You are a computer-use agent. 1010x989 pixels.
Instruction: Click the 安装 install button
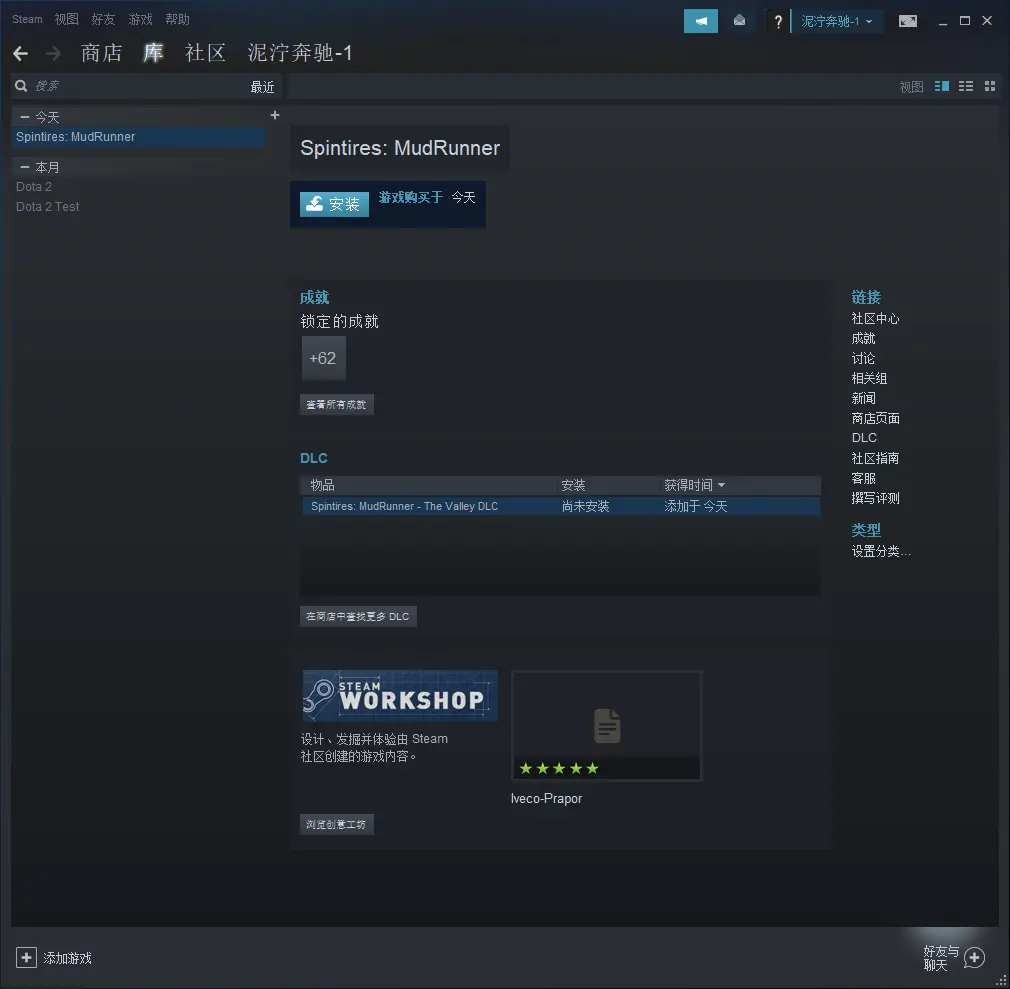point(334,204)
